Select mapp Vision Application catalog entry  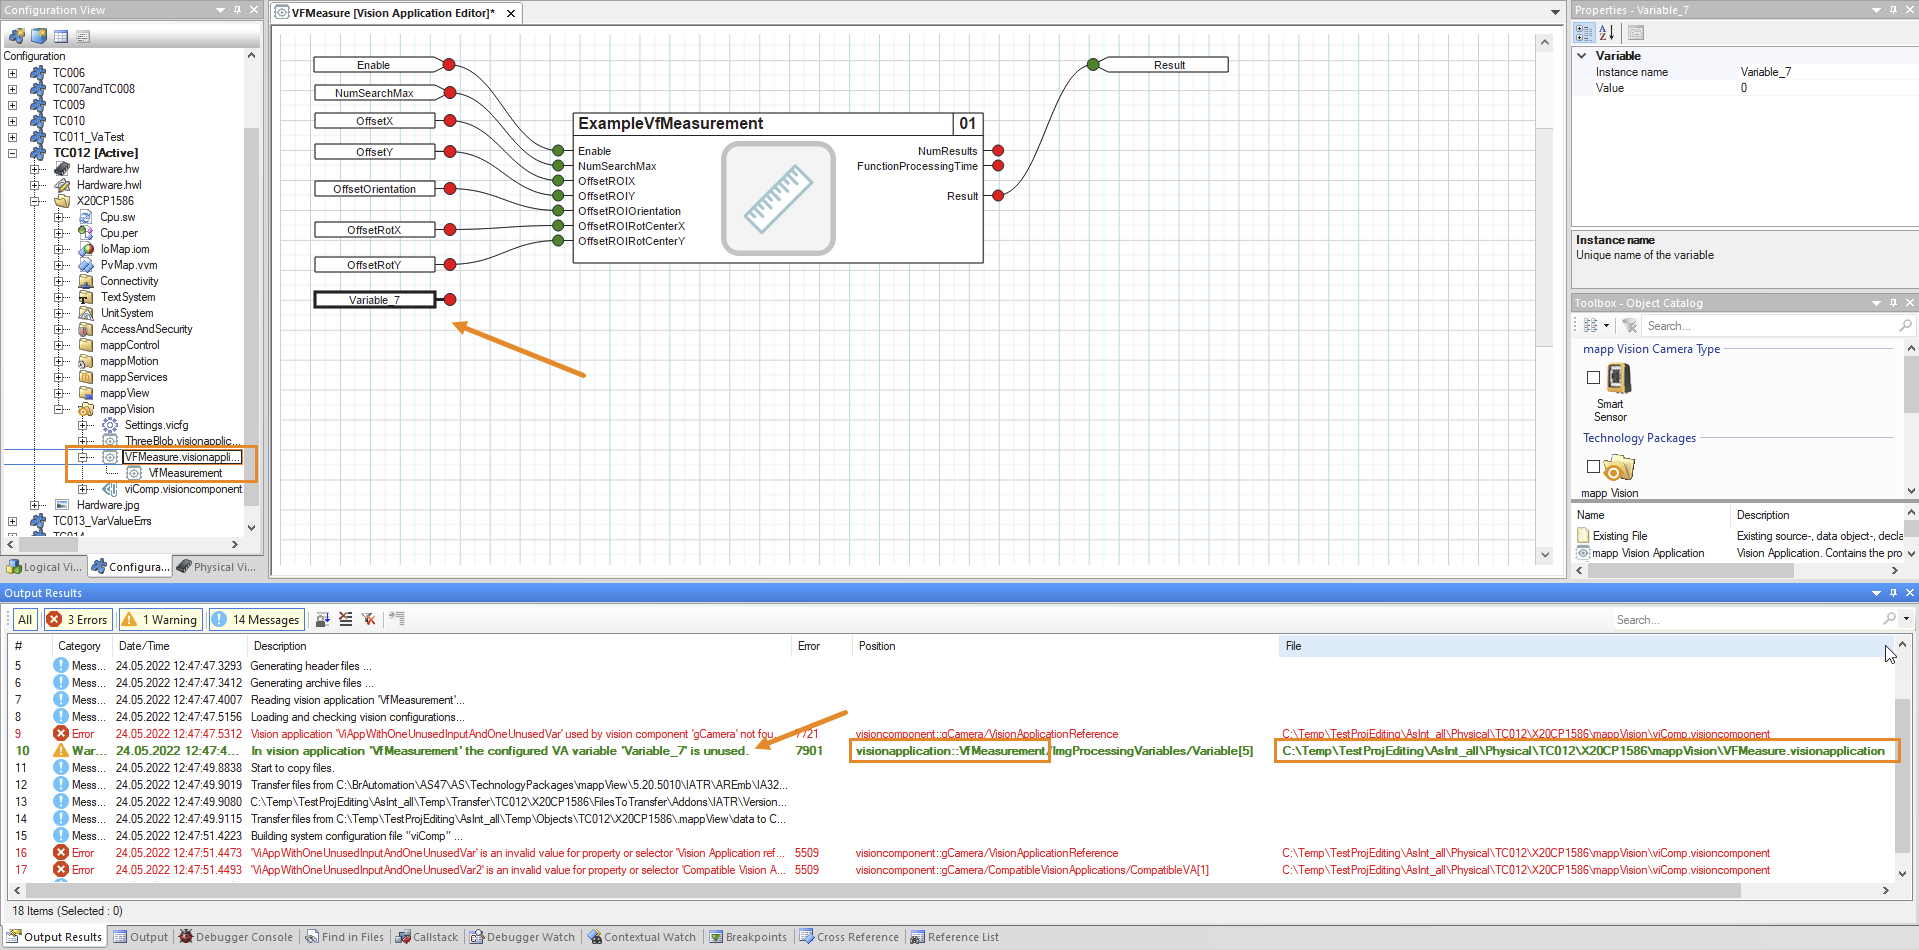[x=1648, y=553]
